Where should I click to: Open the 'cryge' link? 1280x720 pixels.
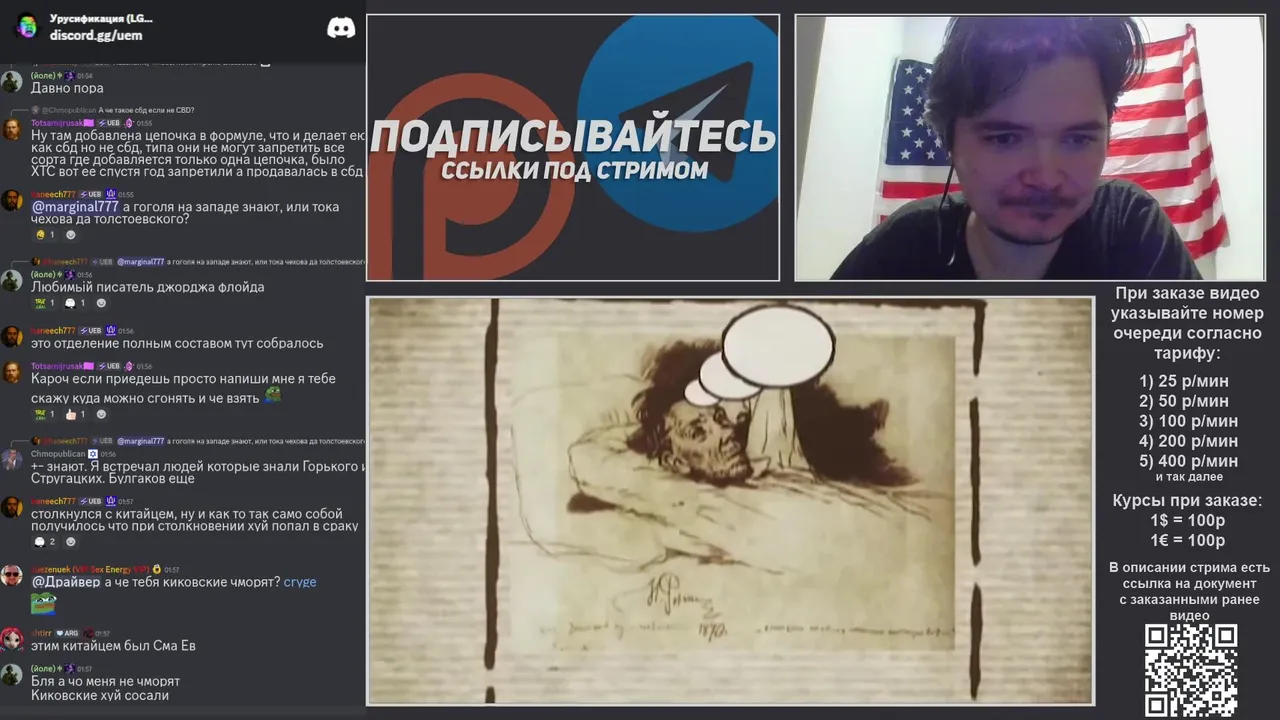pyautogui.click(x=300, y=582)
